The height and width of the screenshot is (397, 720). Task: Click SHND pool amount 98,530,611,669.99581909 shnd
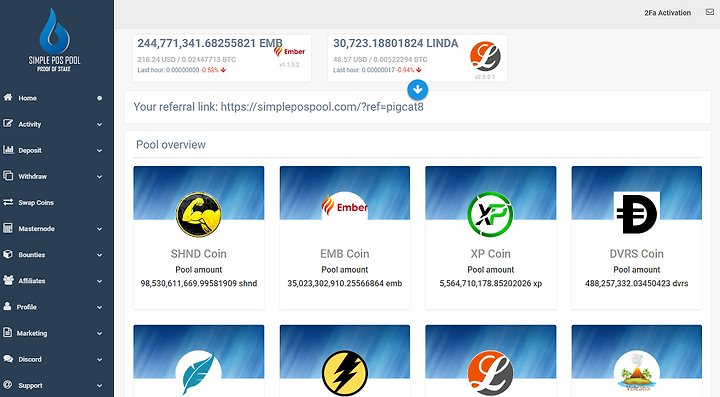point(198,284)
